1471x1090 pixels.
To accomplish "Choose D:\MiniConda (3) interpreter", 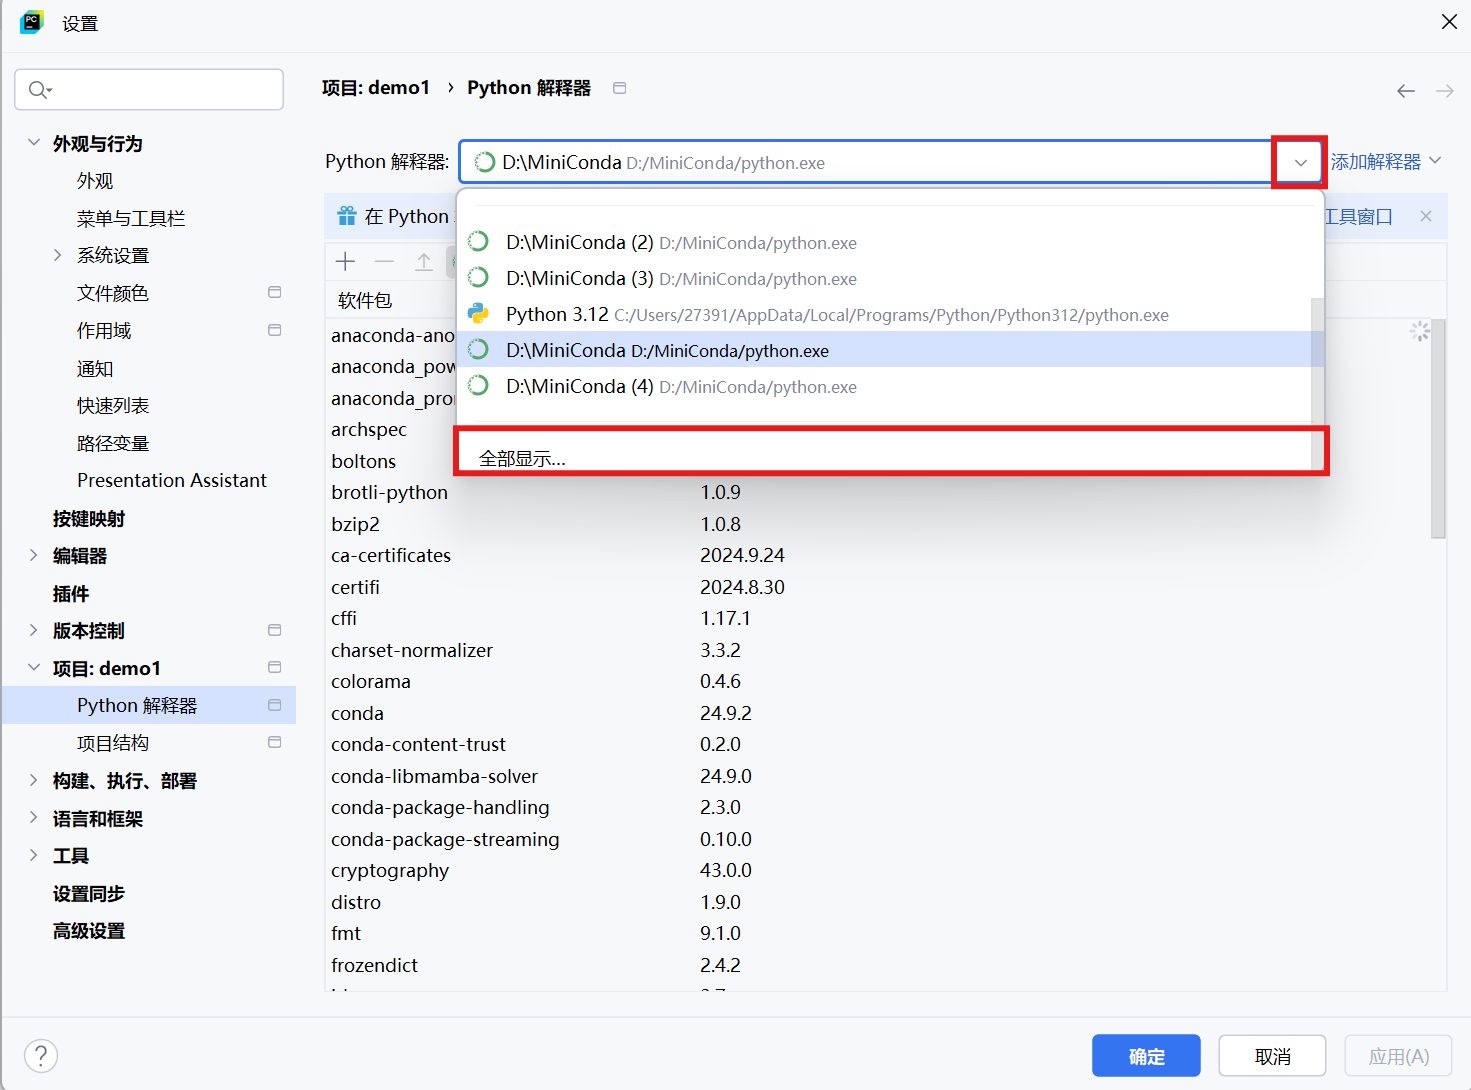I will [890, 279].
